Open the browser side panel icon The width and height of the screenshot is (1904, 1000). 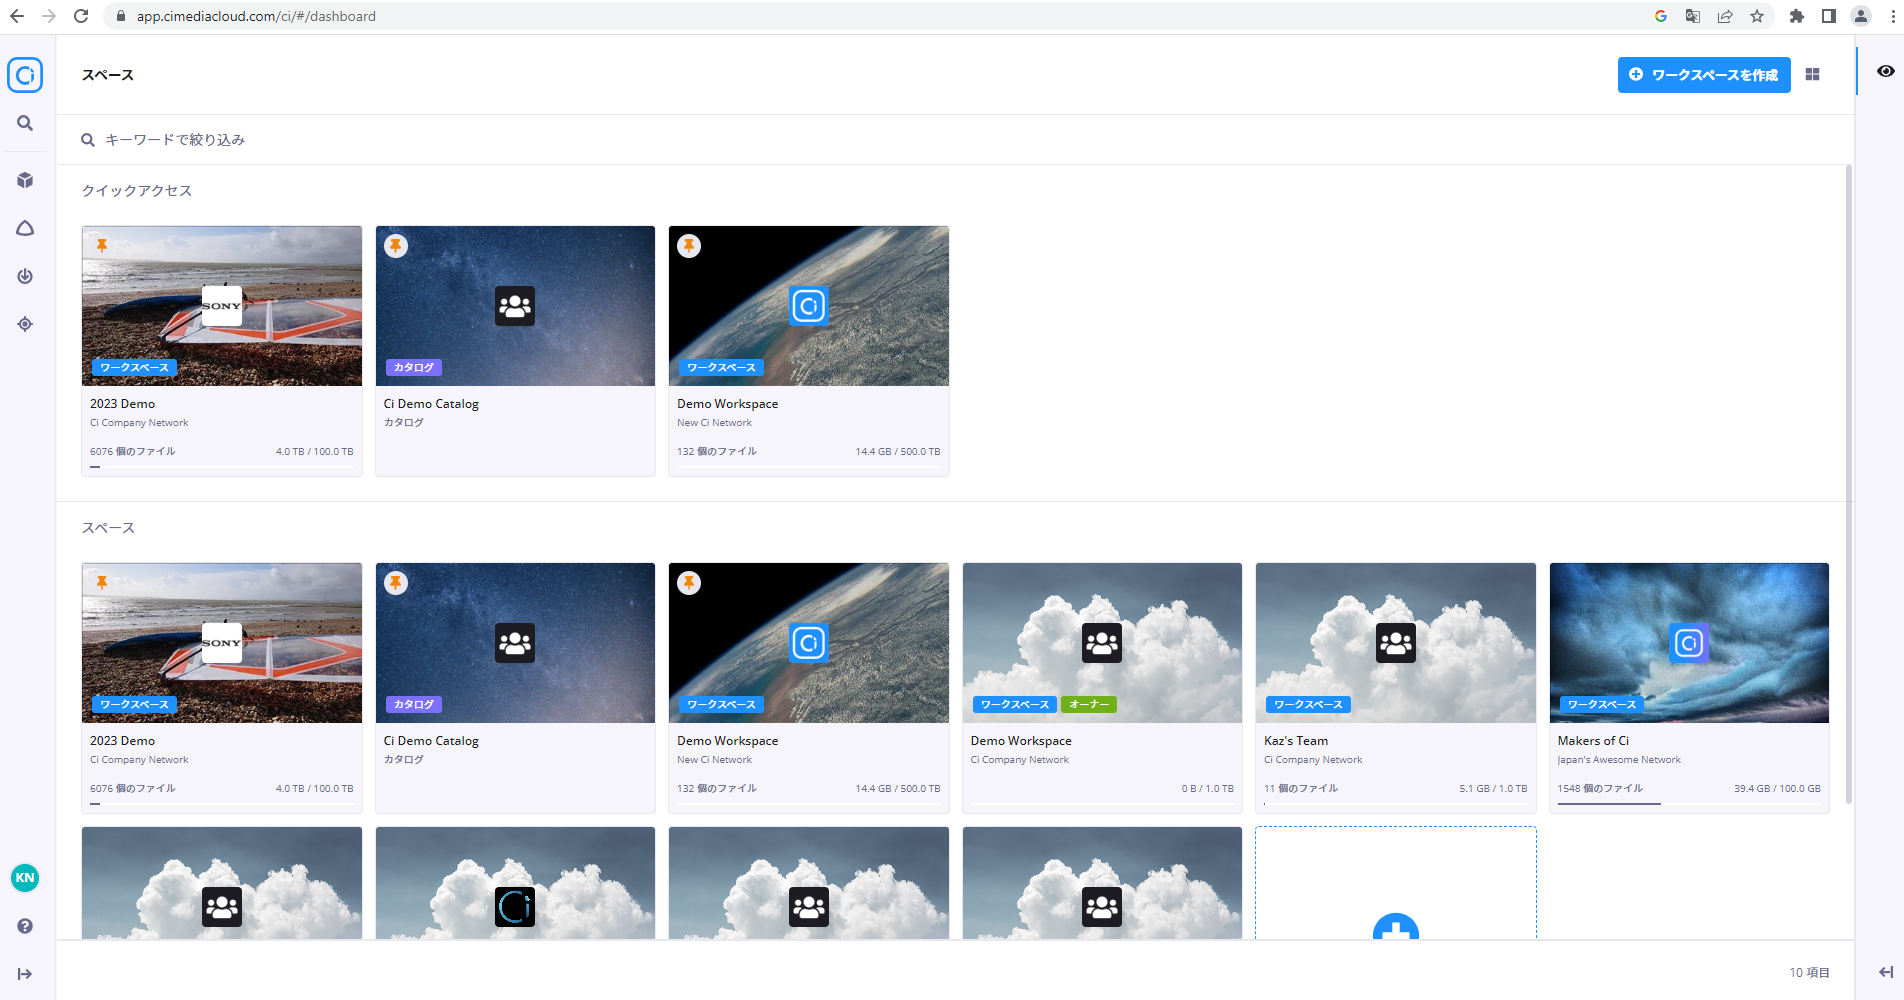1829,16
